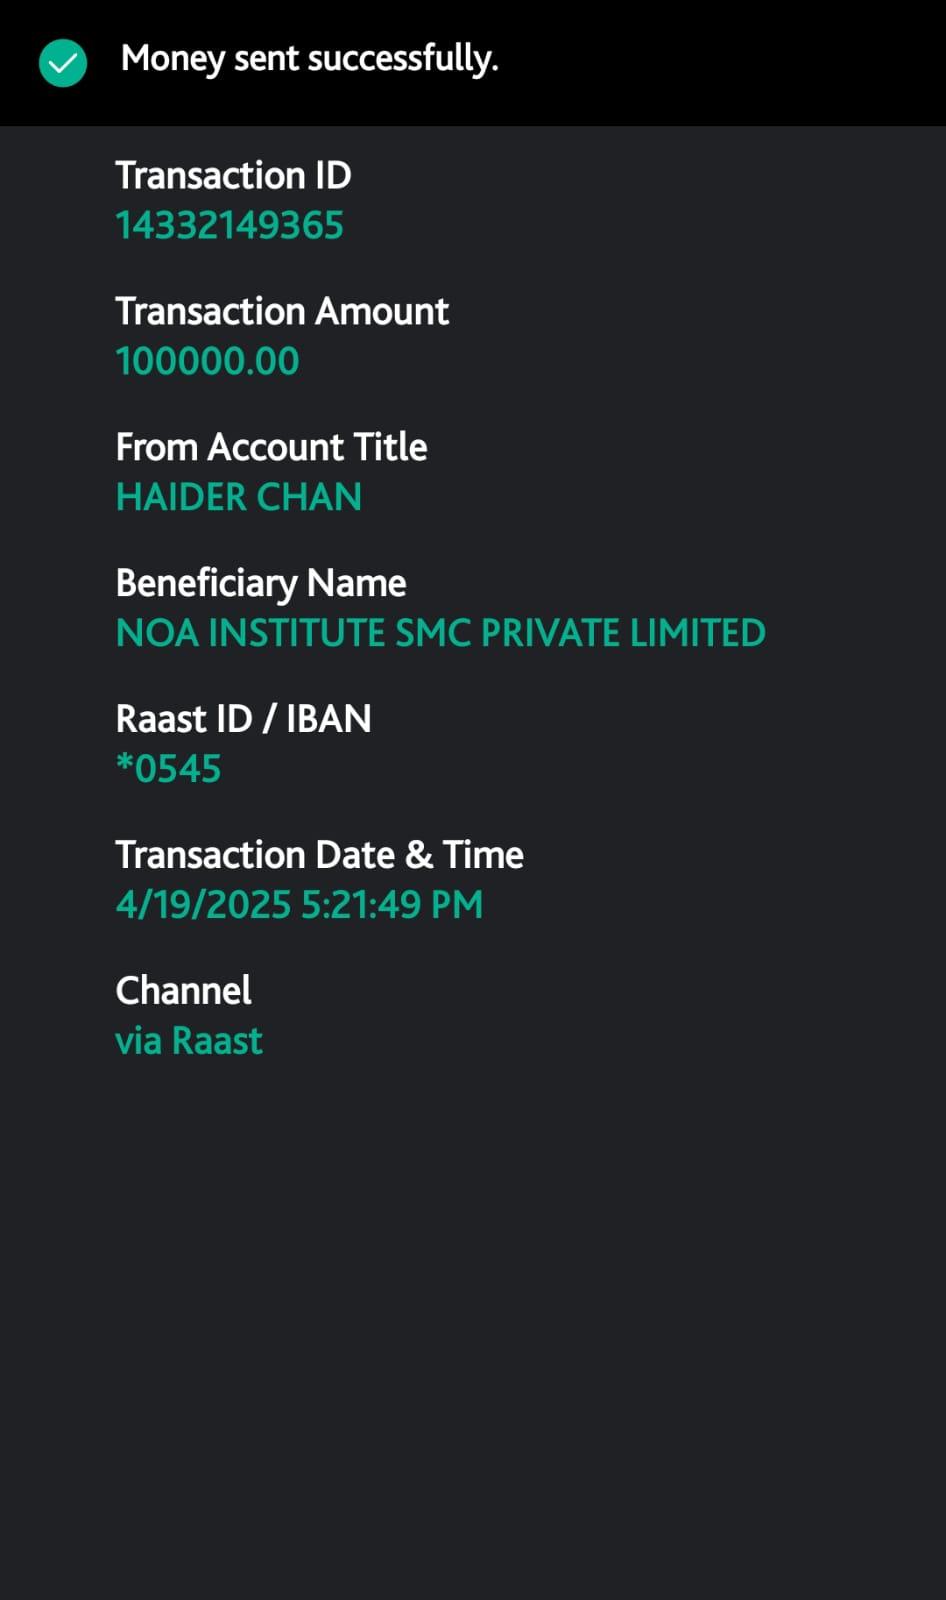This screenshot has height=1600, width=946.
Task: Click the green success checkmark icon
Action: click(63, 63)
